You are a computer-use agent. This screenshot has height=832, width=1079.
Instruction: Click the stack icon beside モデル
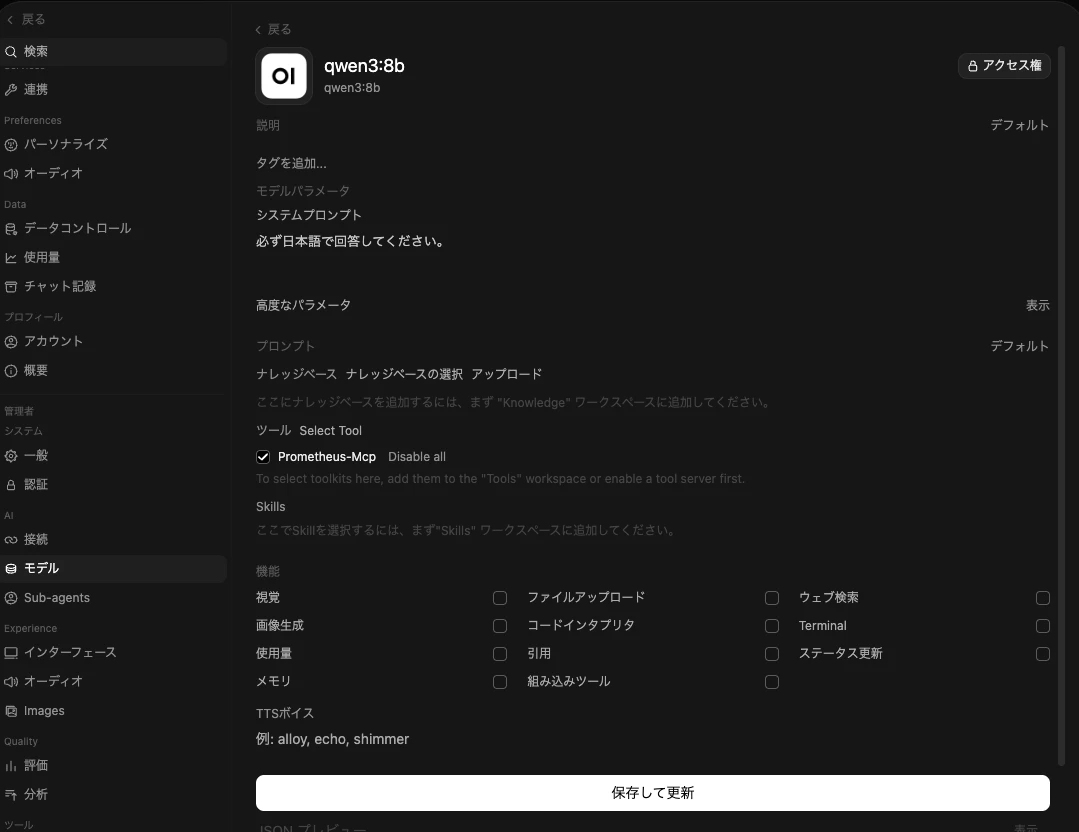click(11, 568)
